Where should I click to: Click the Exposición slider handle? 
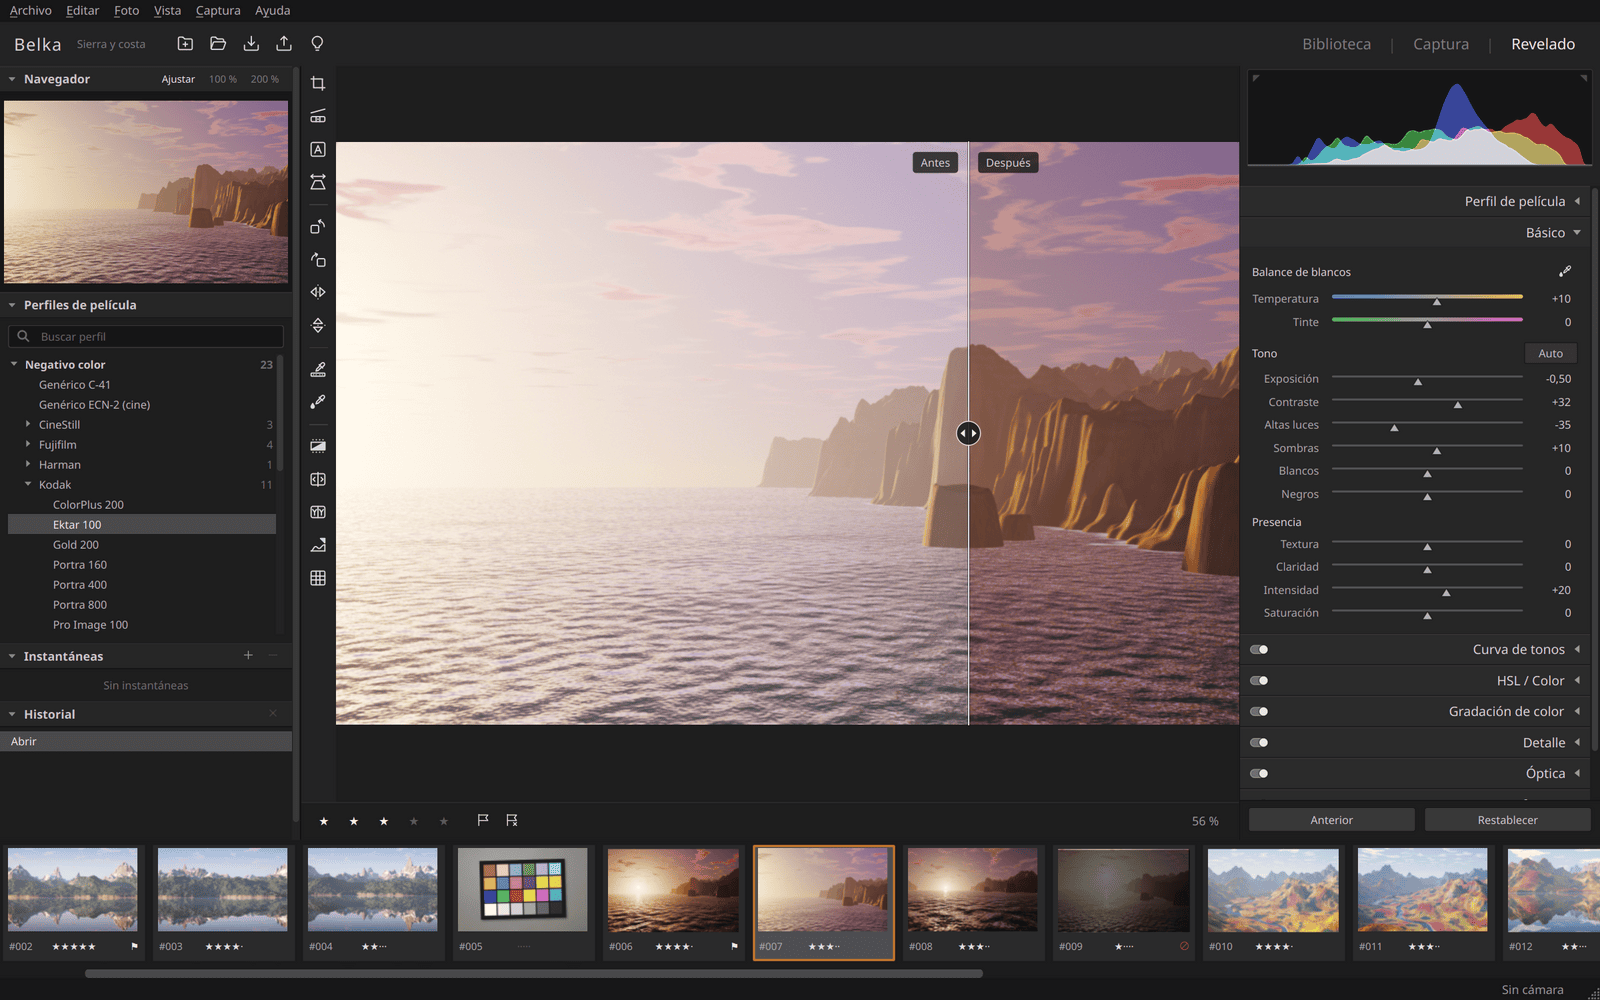tap(1417, 382)
